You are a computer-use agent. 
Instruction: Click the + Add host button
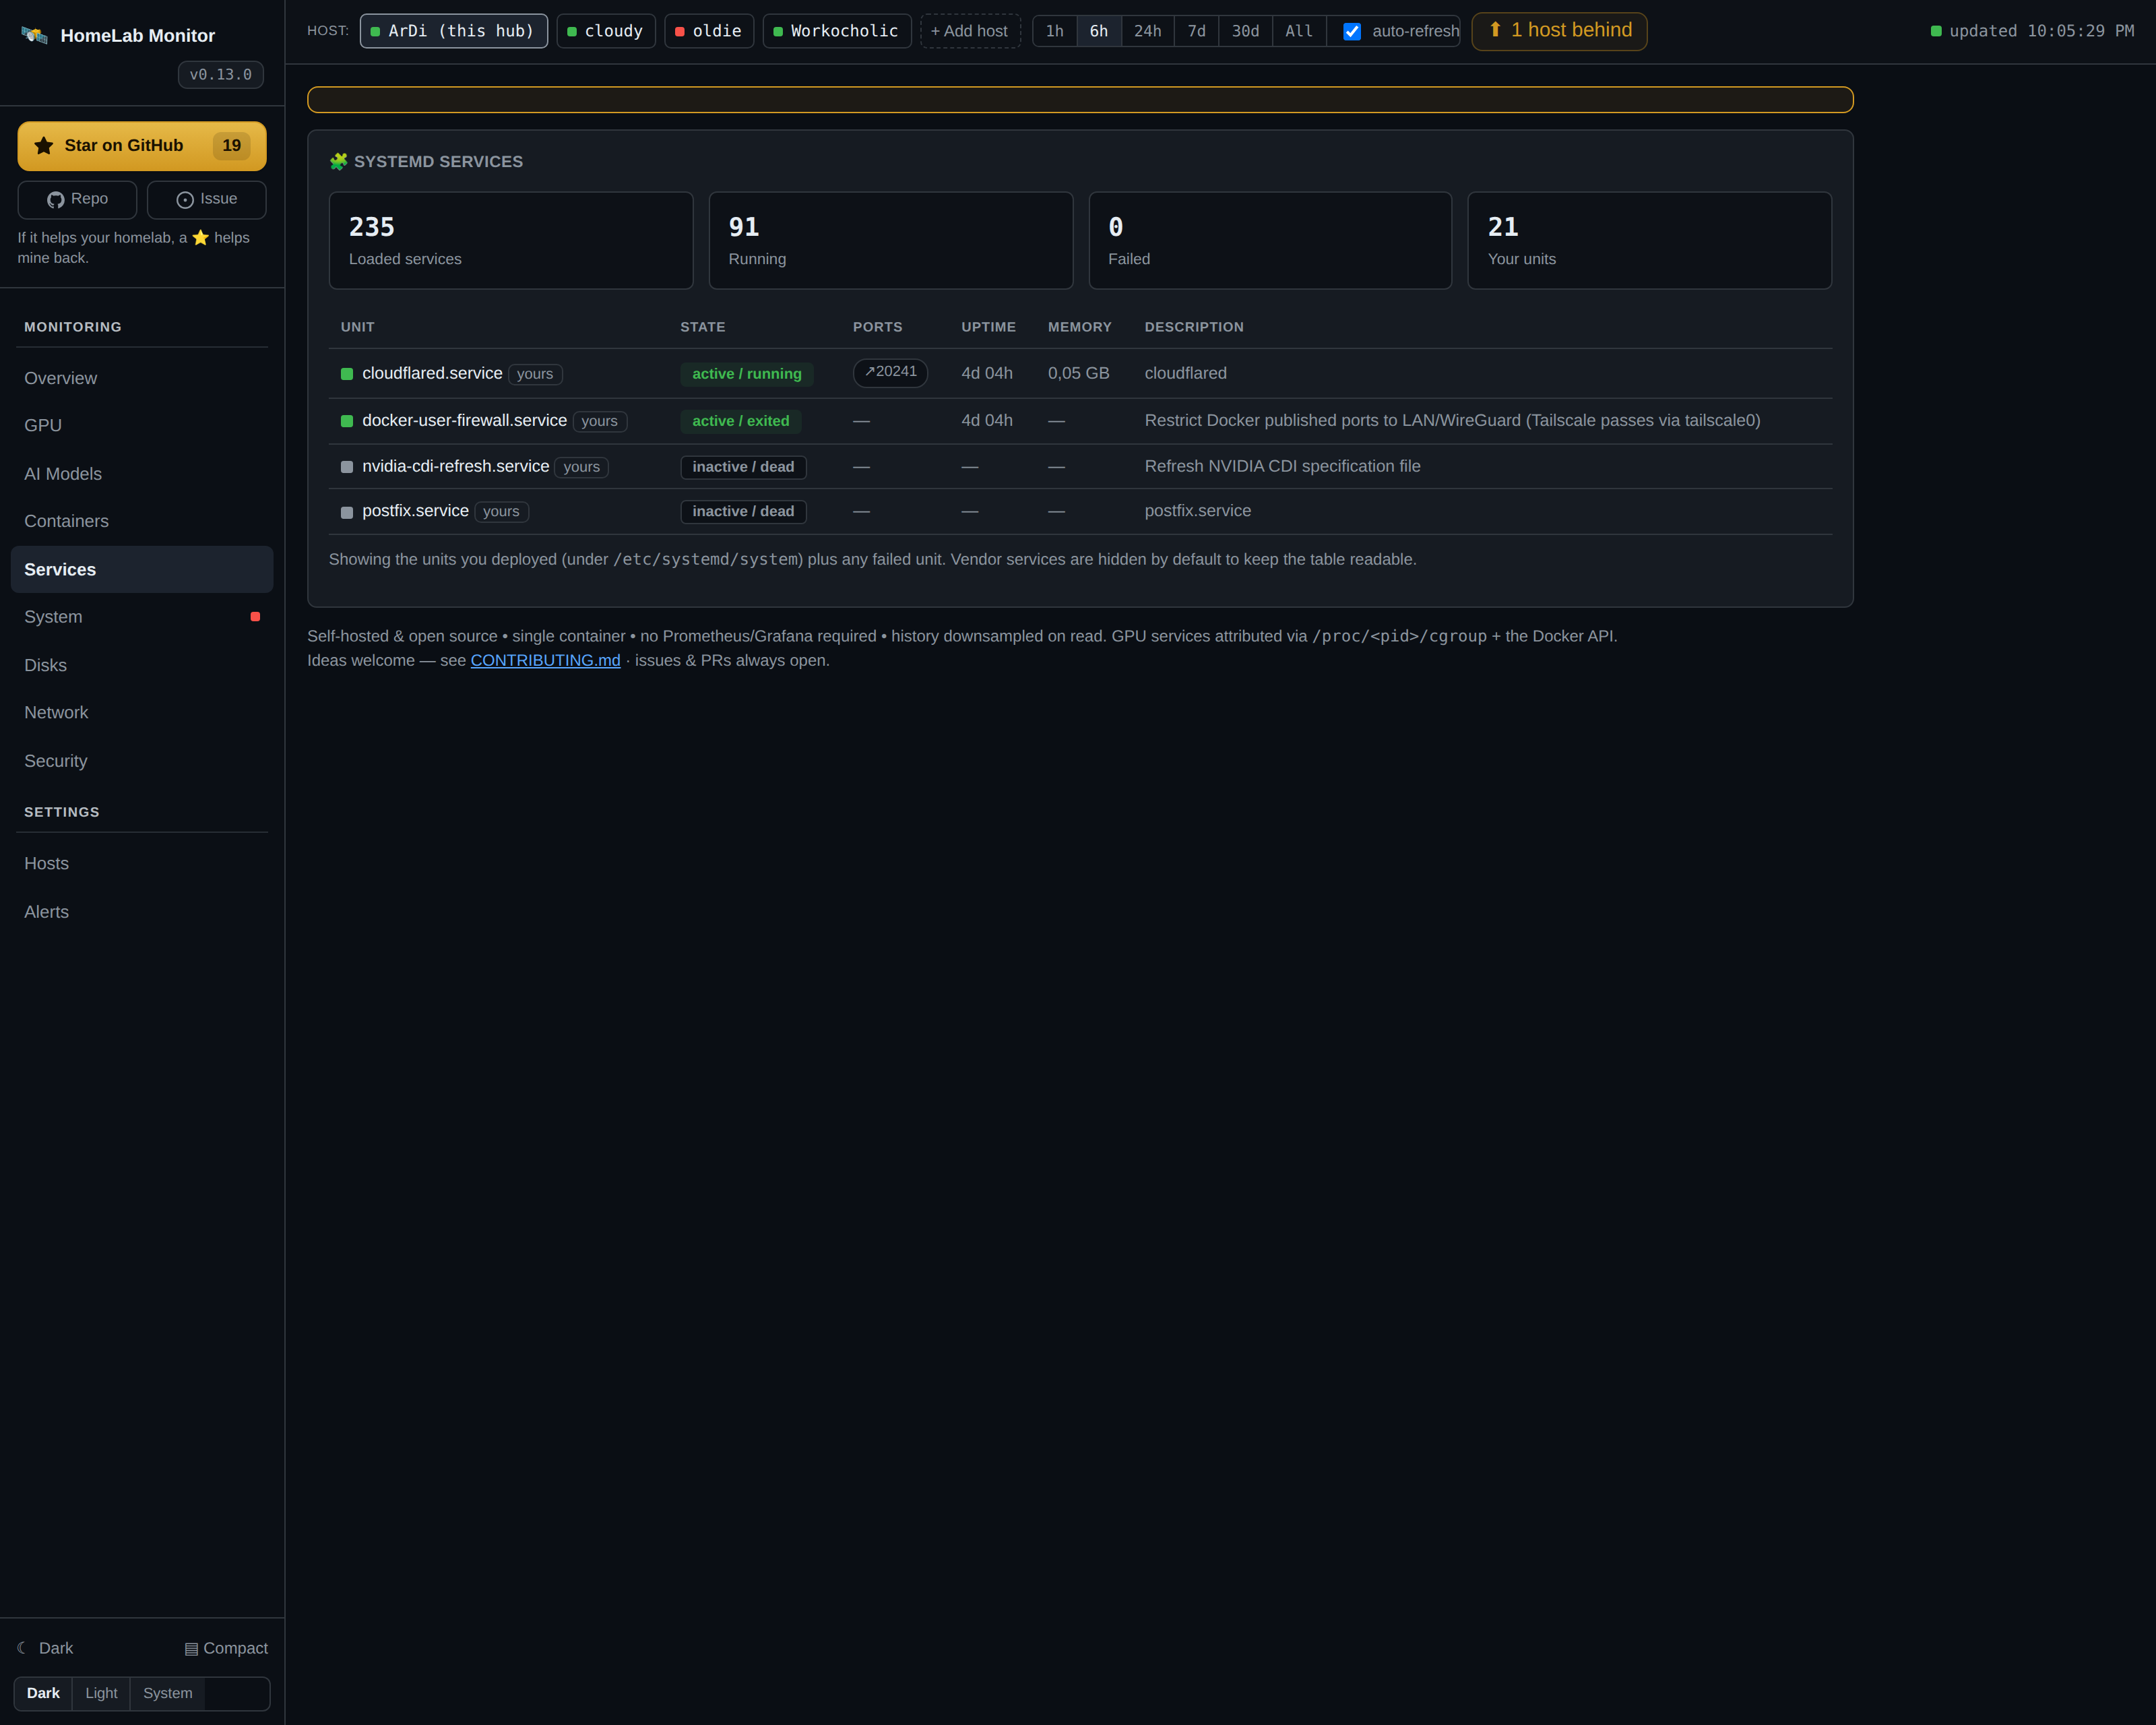[970, 31]
